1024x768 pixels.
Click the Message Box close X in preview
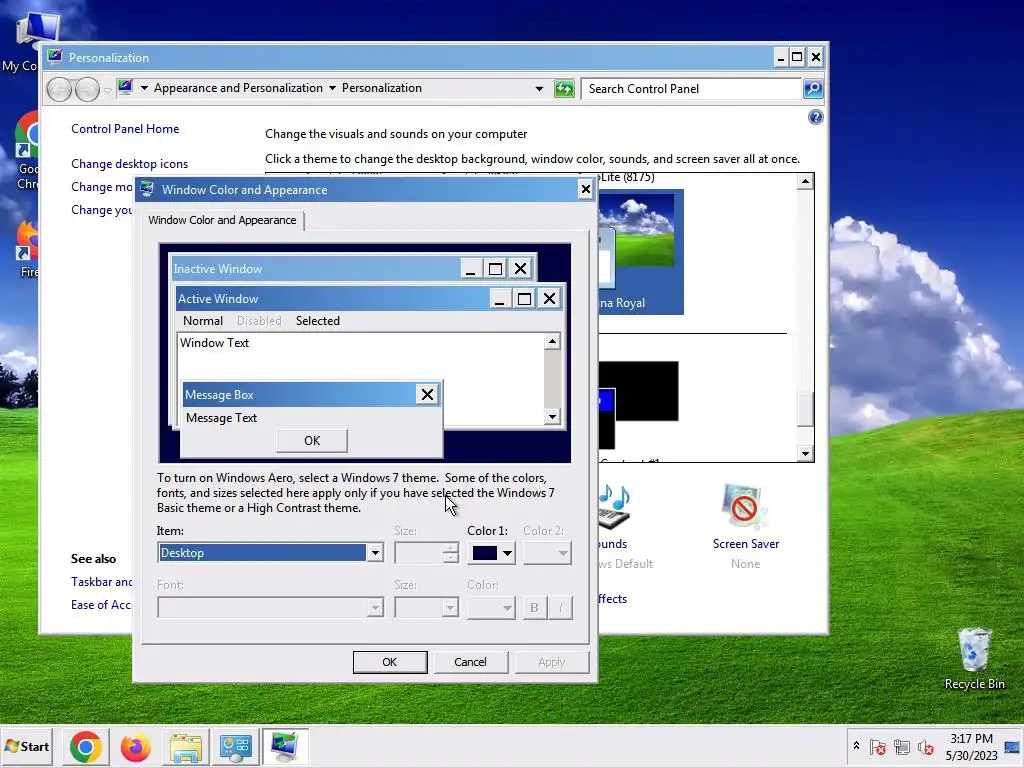427,394
